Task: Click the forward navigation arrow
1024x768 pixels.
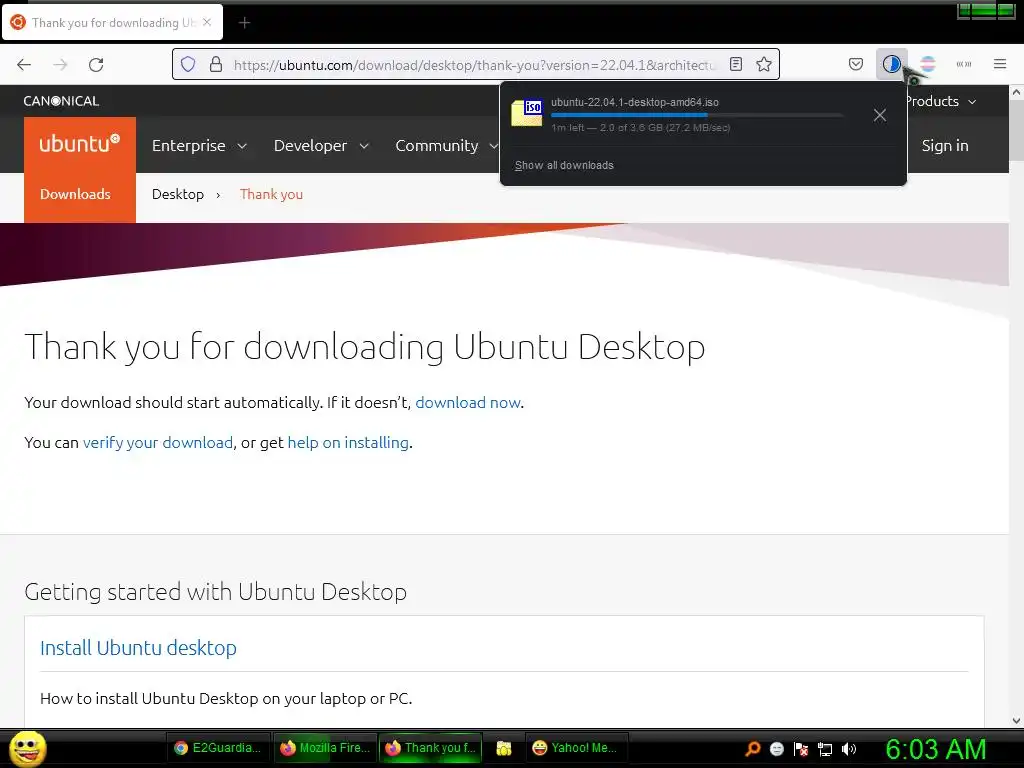Action: click(60, 64)
